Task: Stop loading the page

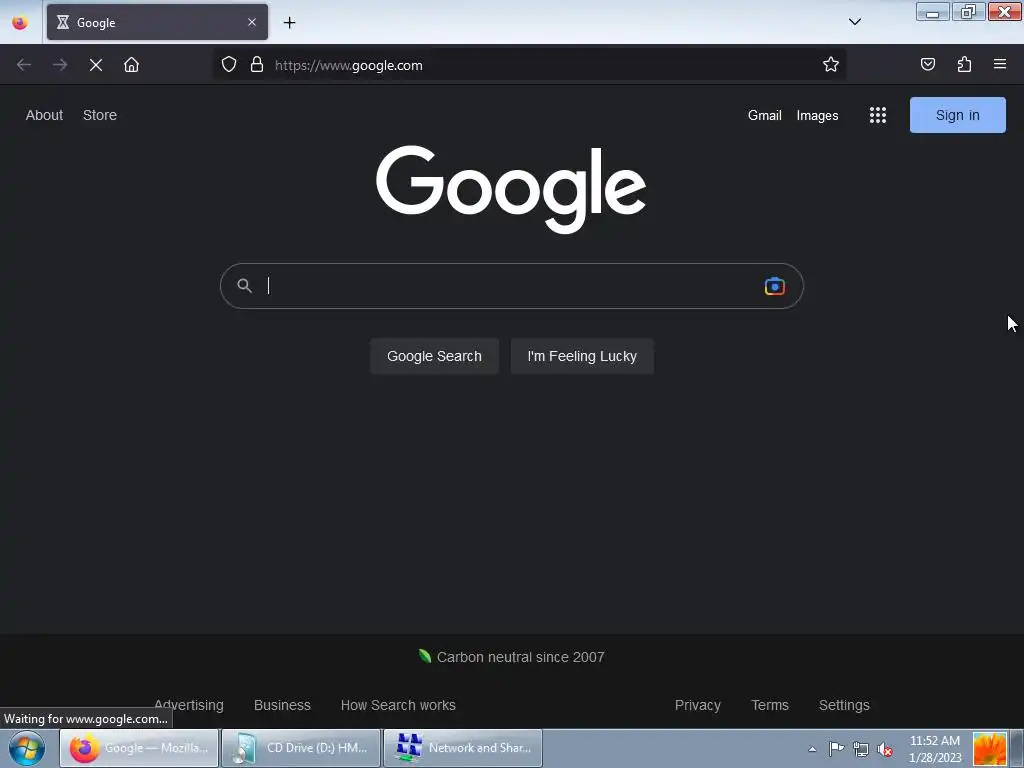Action: pos(96,65)
